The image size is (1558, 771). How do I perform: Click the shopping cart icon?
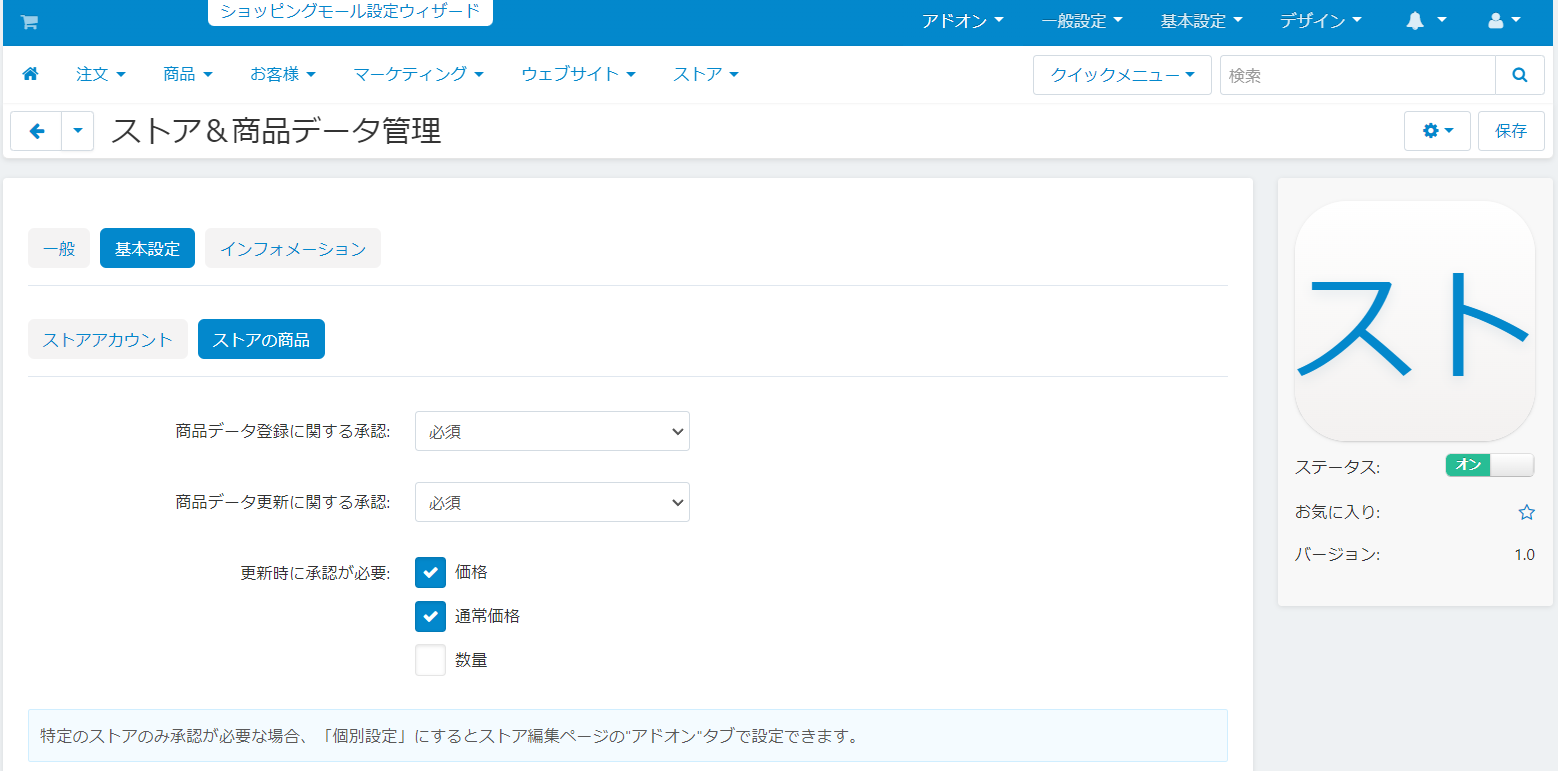pos(29,22)
